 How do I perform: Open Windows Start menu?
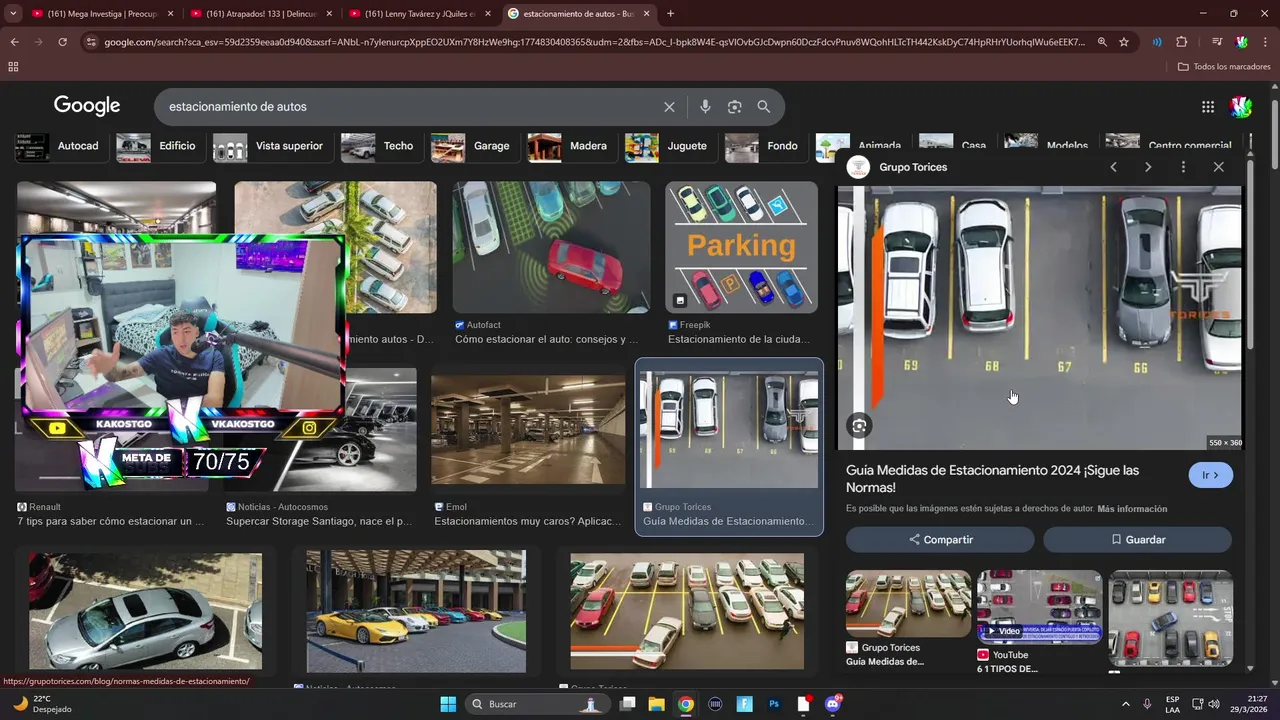(448, 704)
